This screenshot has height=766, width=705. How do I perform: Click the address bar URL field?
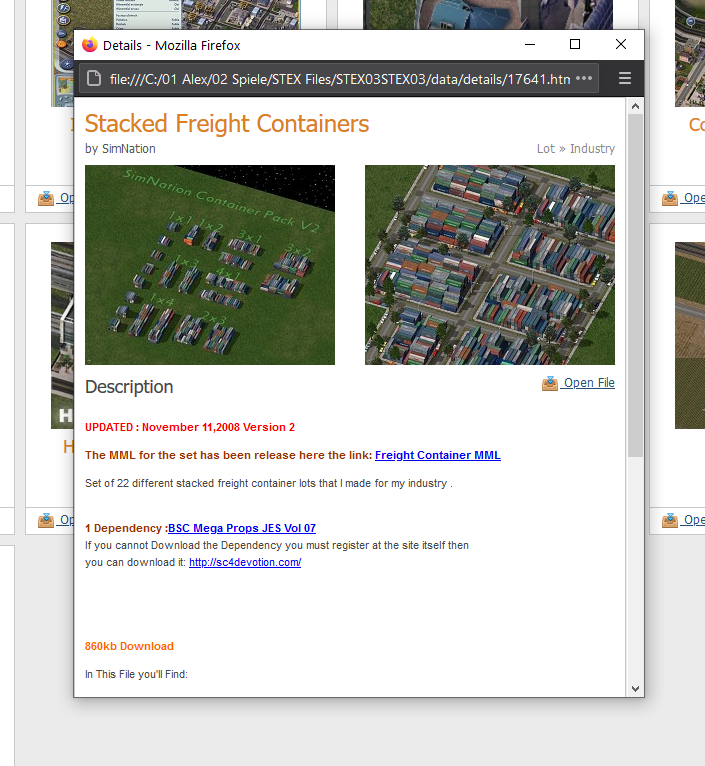pos(340,79)
